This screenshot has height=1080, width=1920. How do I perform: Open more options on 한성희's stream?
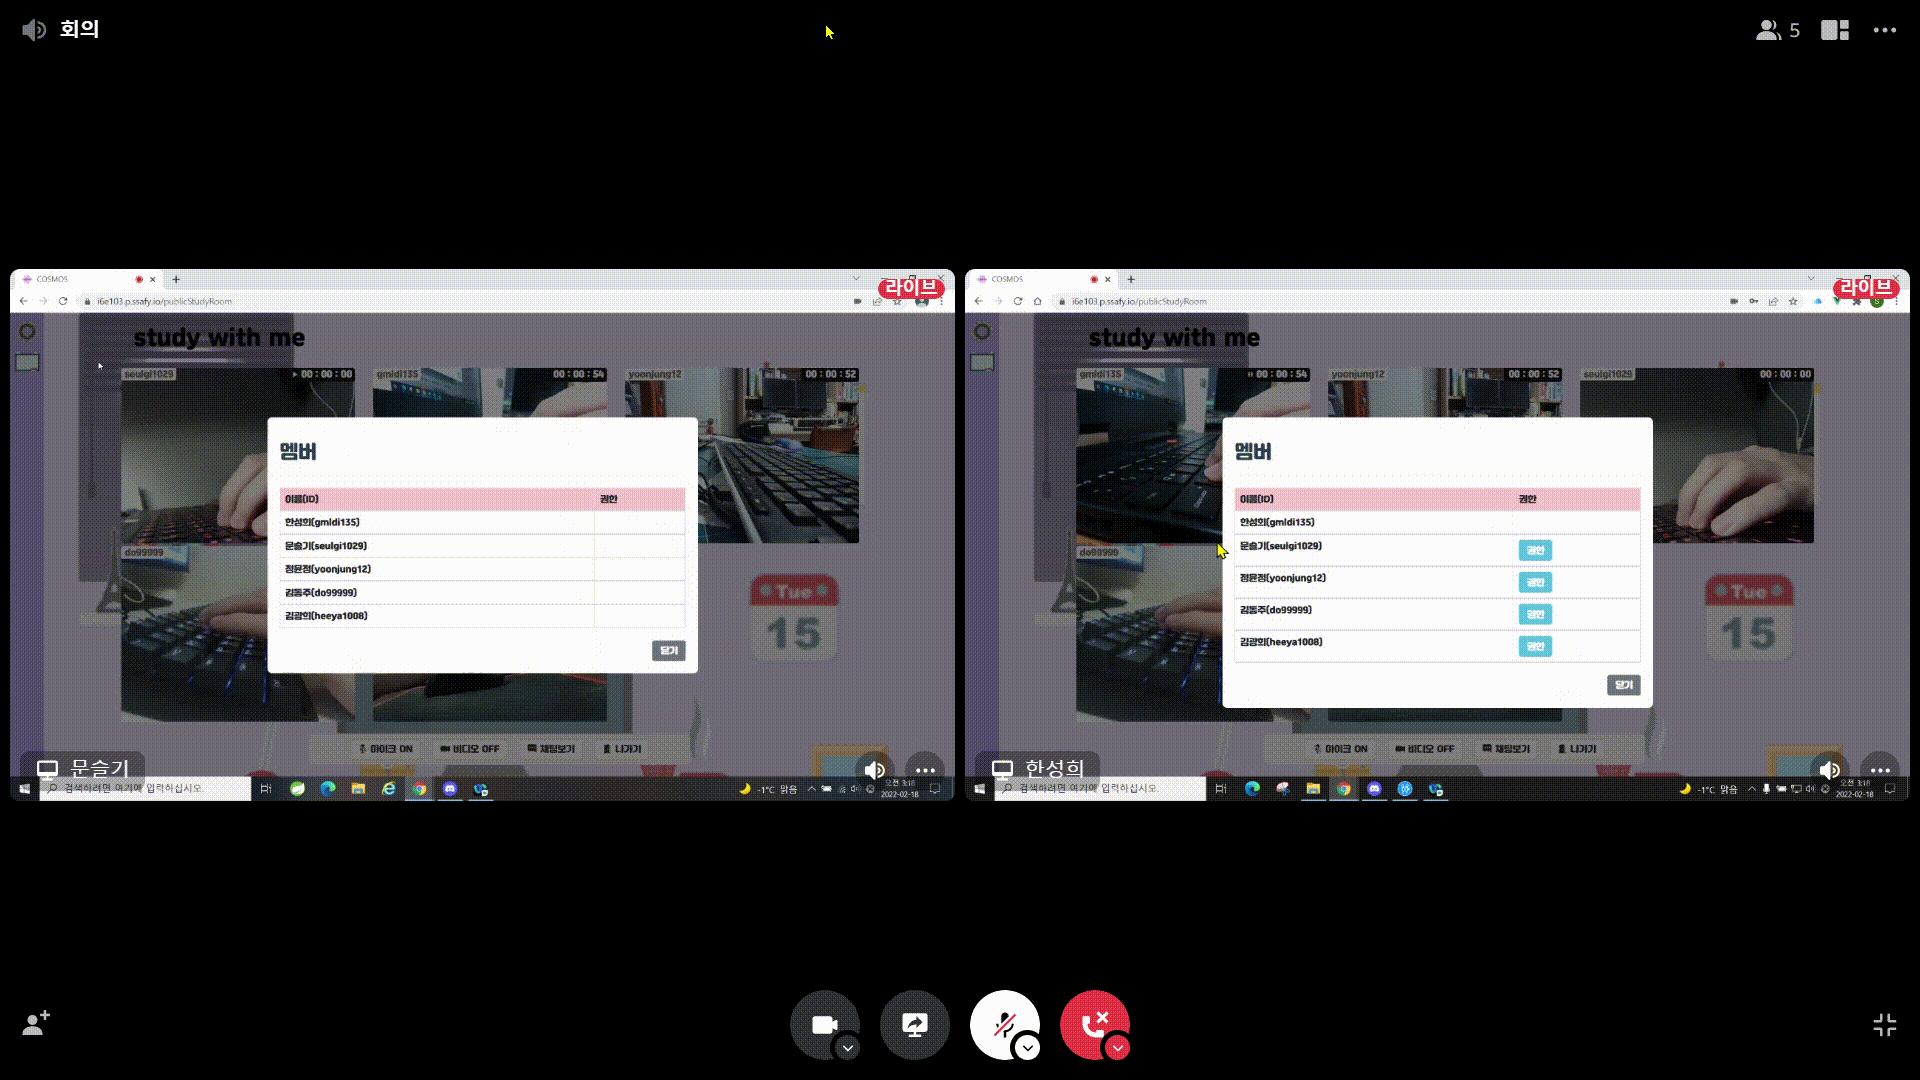click(x=1880, y=770)
